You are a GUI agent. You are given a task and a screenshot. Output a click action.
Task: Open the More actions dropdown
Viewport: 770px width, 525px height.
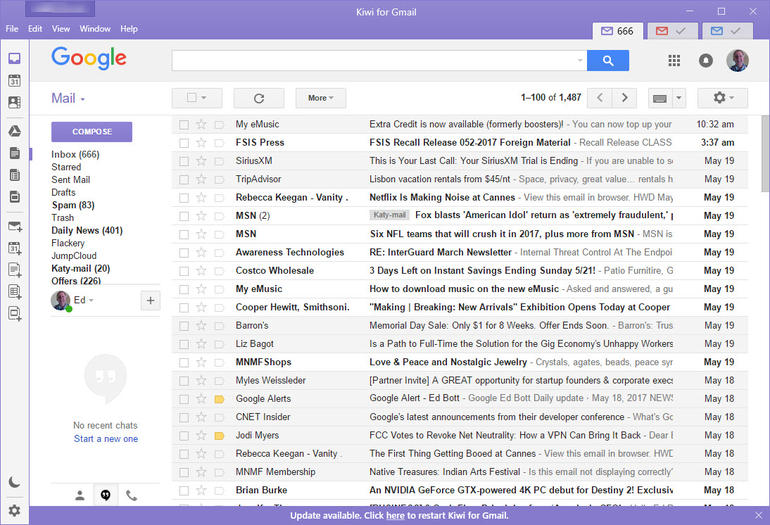coord(321,98)
